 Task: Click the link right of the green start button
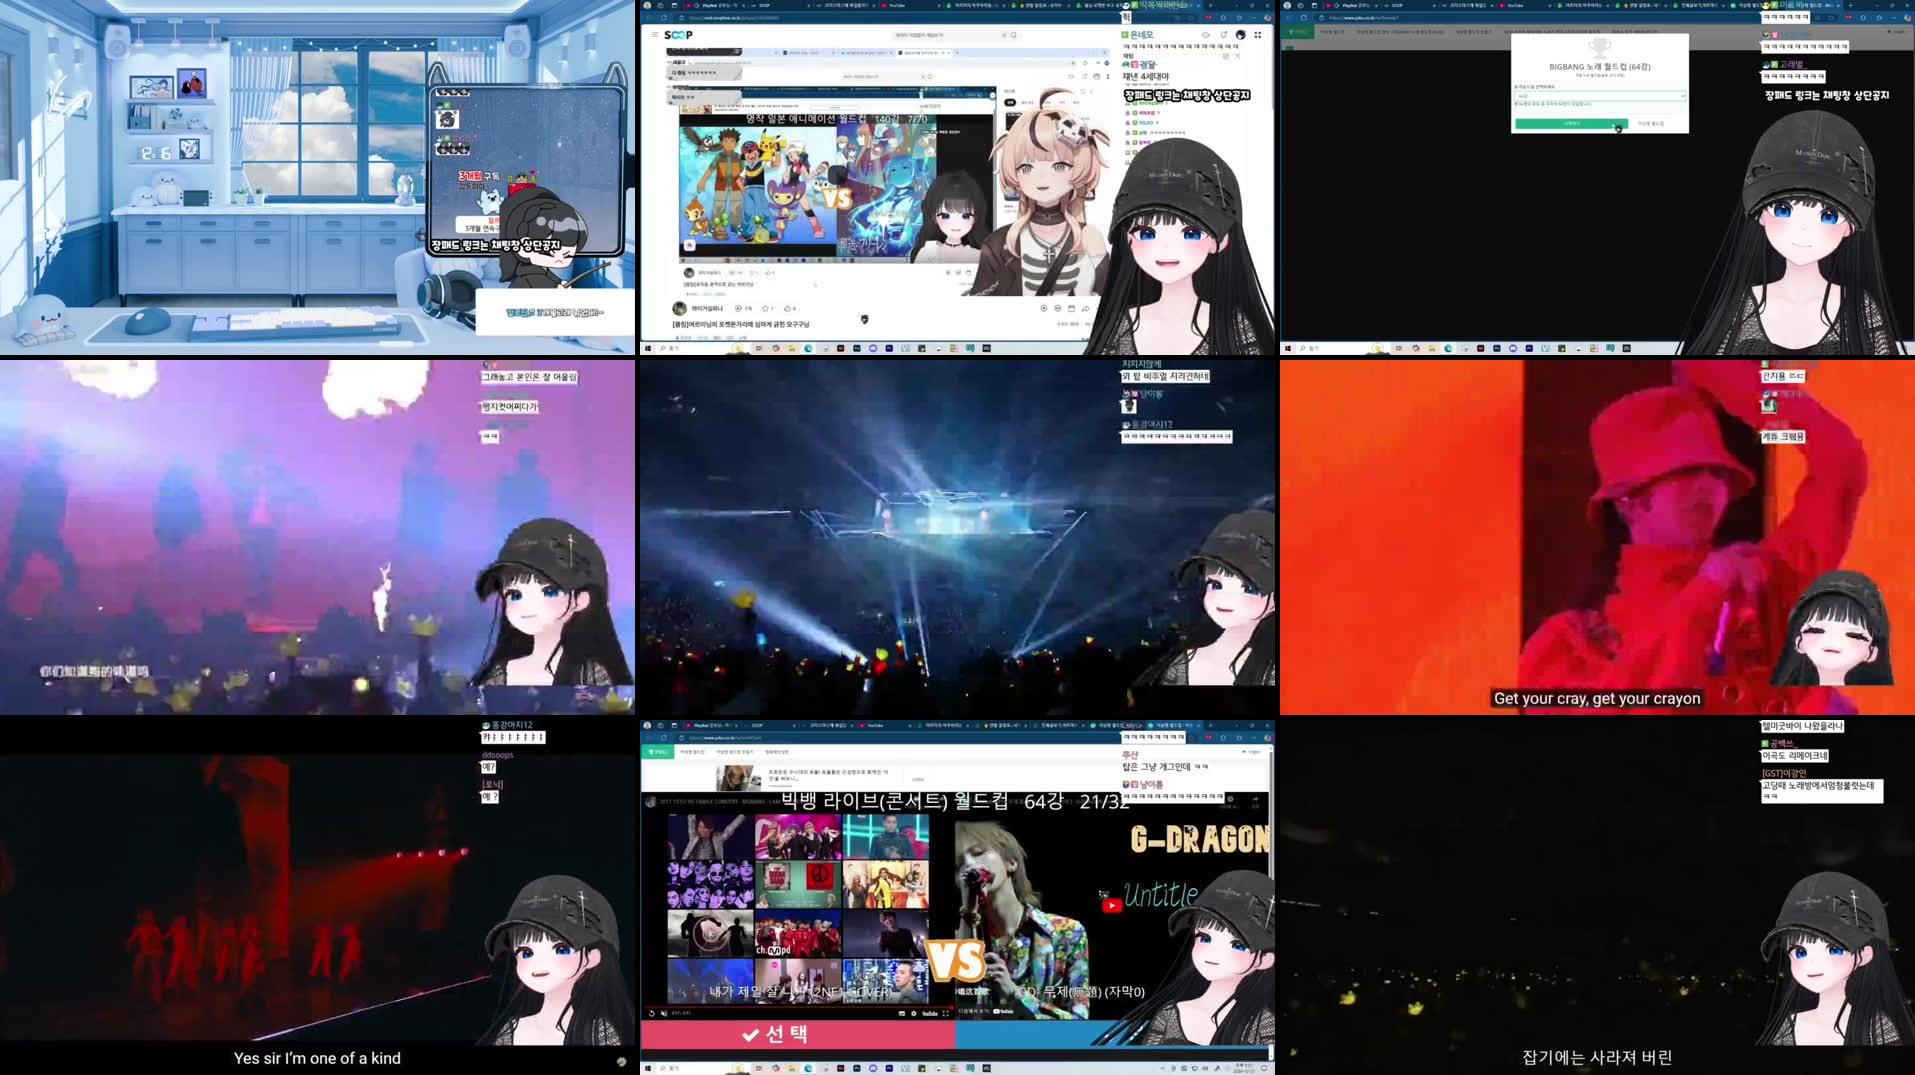(1651, 124)
